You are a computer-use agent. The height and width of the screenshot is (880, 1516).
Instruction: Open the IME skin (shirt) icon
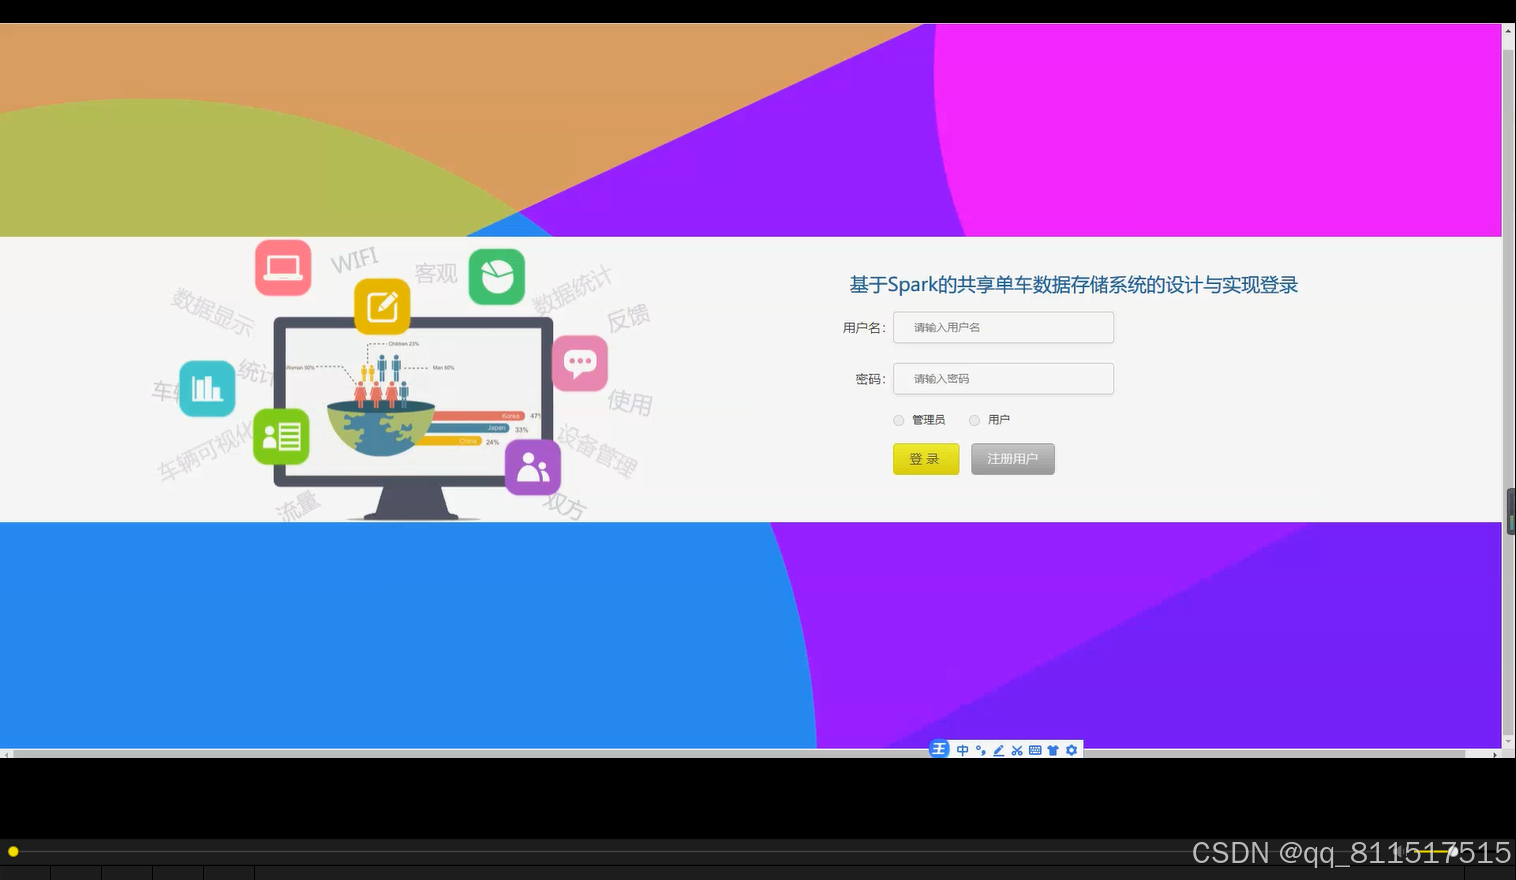[1053, 750]
